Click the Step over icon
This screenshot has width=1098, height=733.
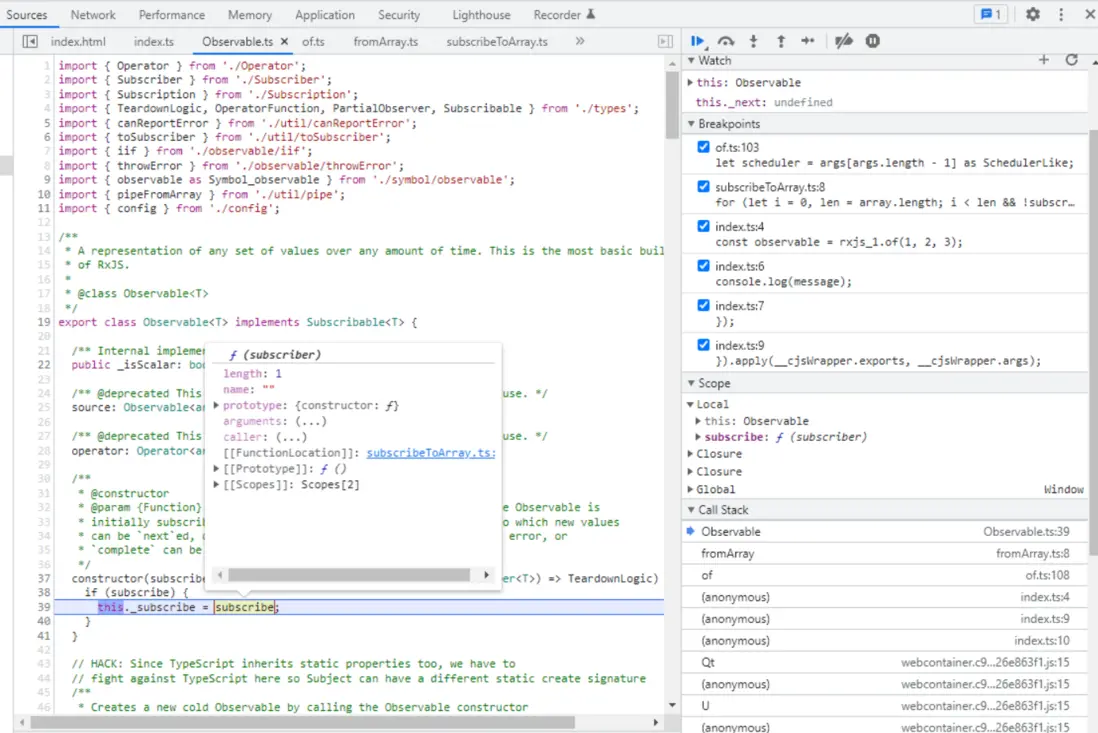[726, 41]
